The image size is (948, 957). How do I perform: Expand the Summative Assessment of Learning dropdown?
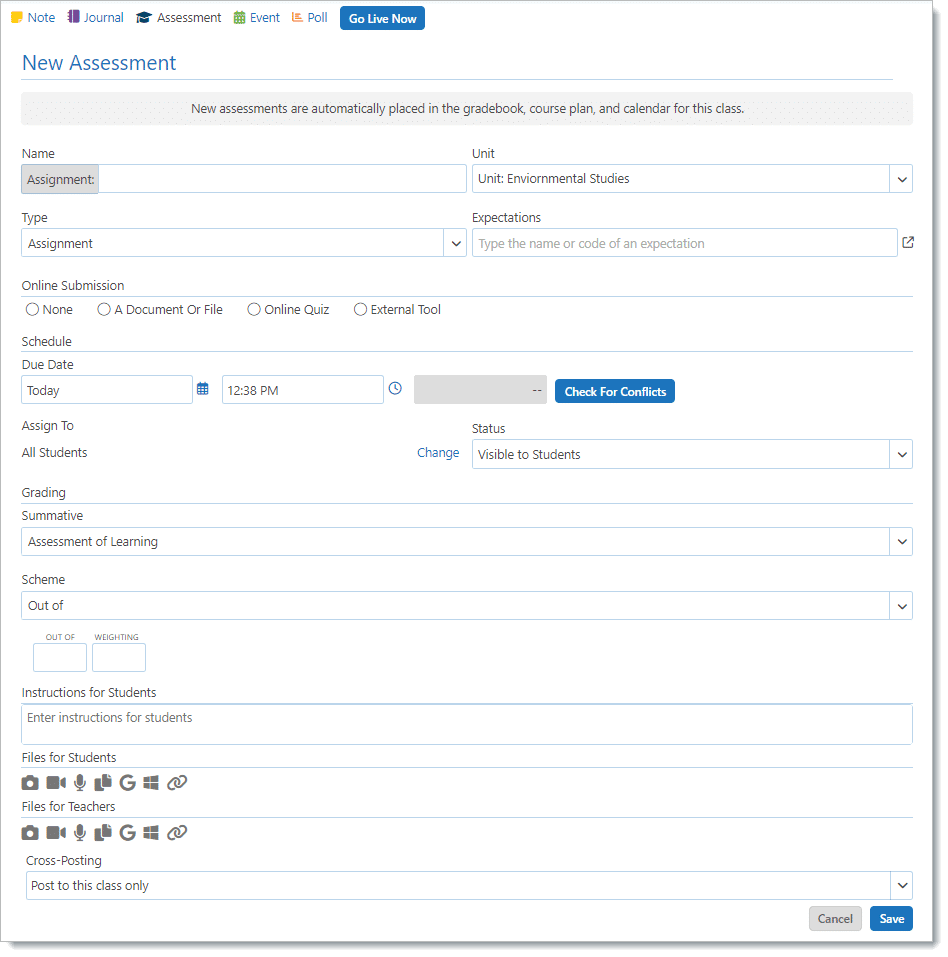point(902,543)
